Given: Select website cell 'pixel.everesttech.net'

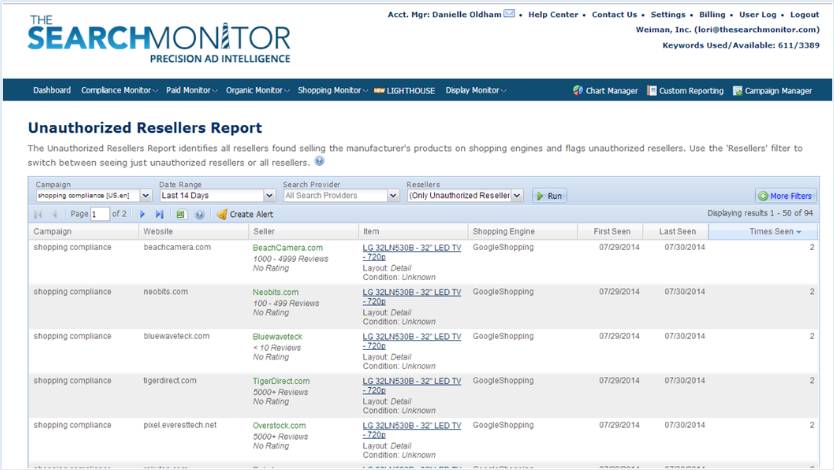Looking at the screenshot, I should (x=180, y=425).
